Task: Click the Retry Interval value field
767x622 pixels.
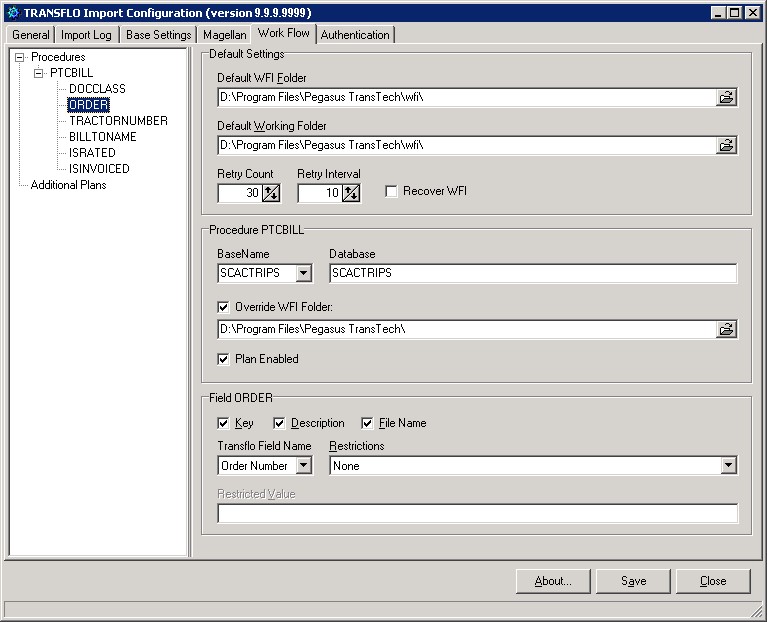Action: coord(320,193)
